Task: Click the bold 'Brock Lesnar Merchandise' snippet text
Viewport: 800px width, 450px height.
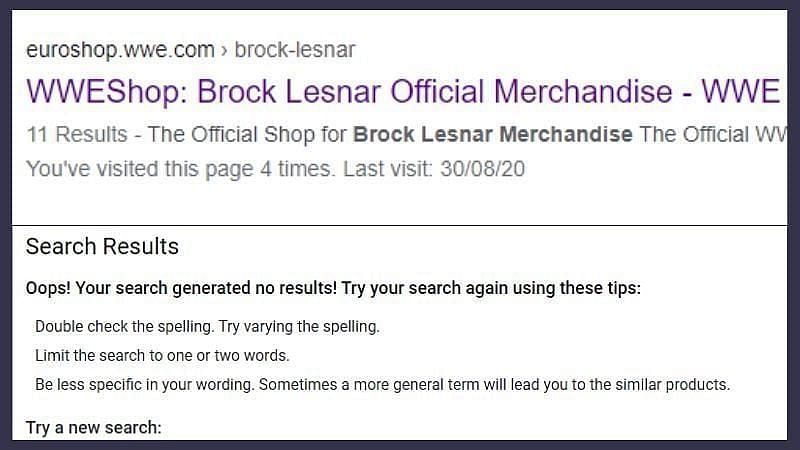Action: point(493,134)
